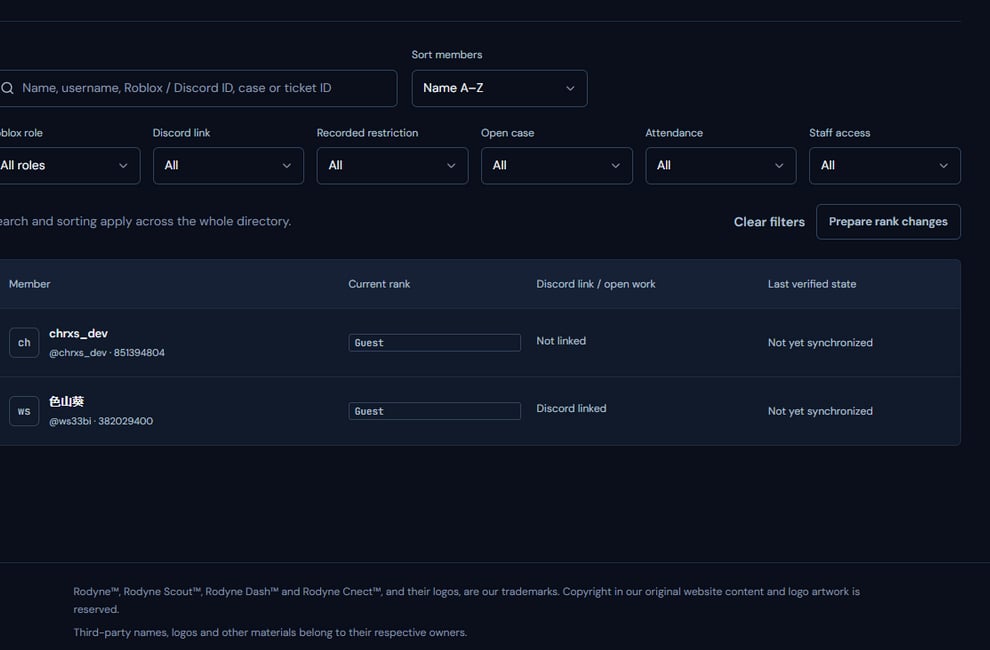Click Third-party names footer notice
The height and width of the screenshot is (650, 990).
(270, 632)
